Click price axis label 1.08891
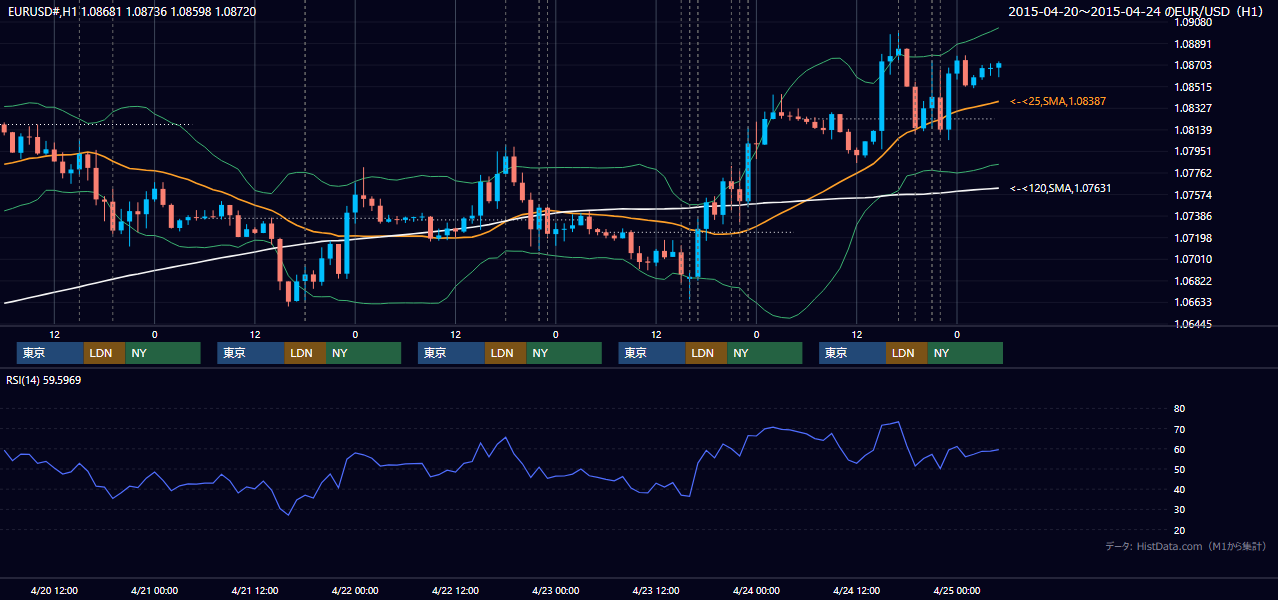Viewport: 1278px width, 600px height. [1192, 44]
